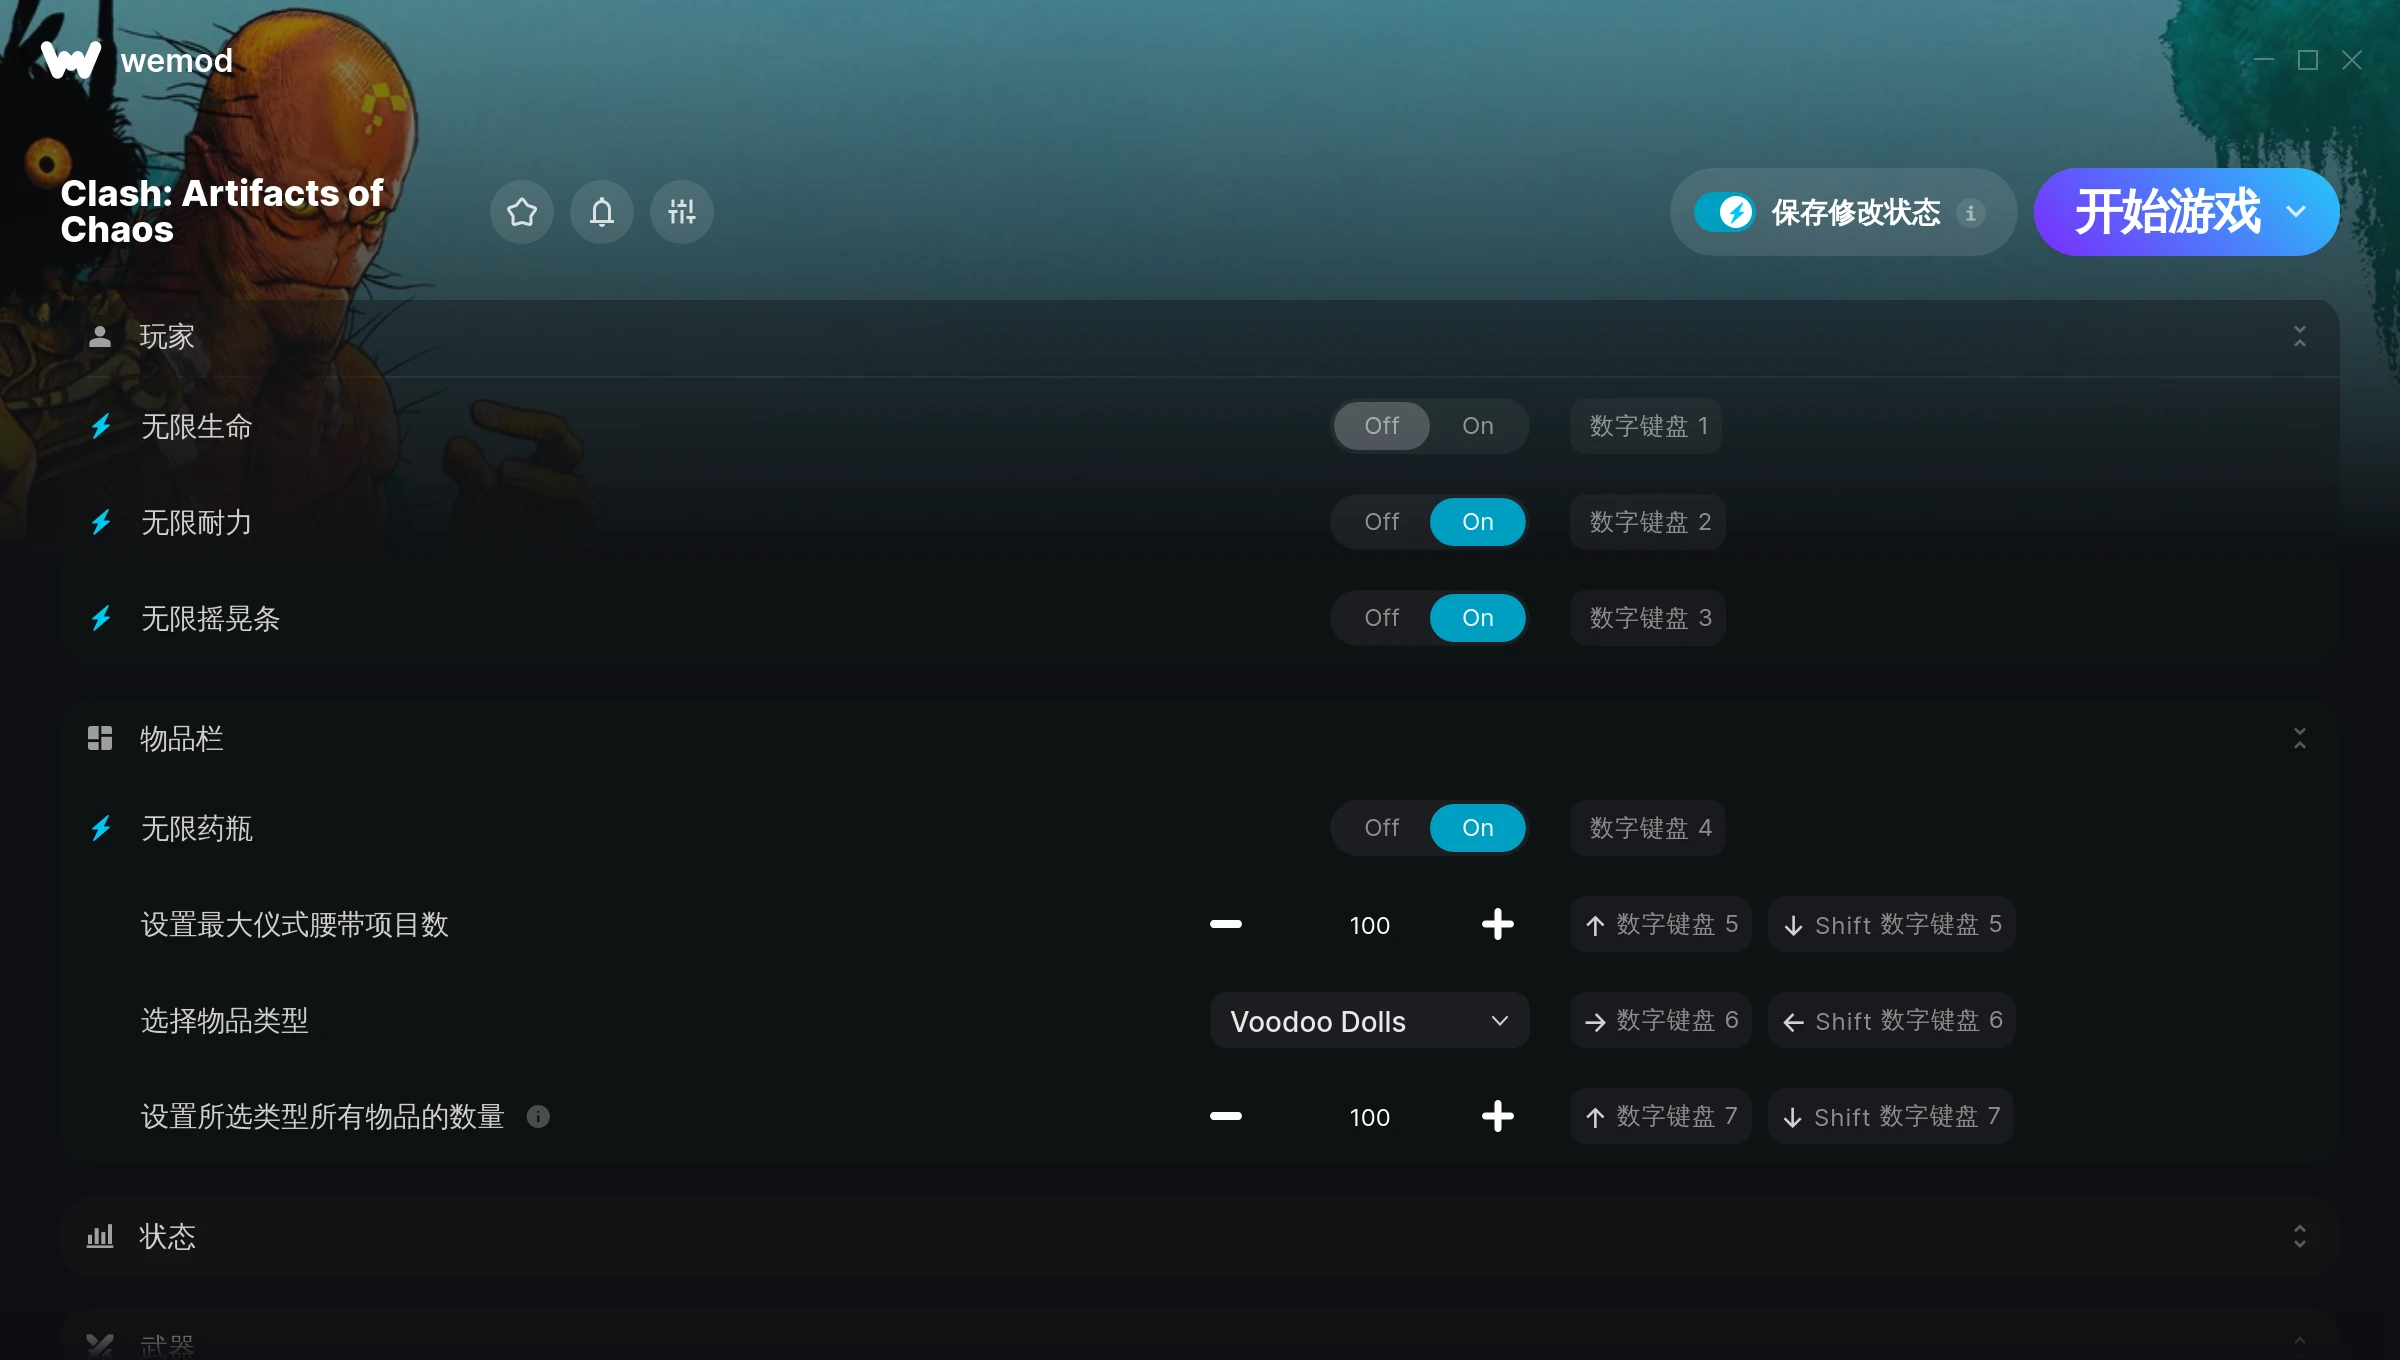Turn on 无限生命 toggle
This screenshot has width=2400, height=1360.
coord(1478,426)
